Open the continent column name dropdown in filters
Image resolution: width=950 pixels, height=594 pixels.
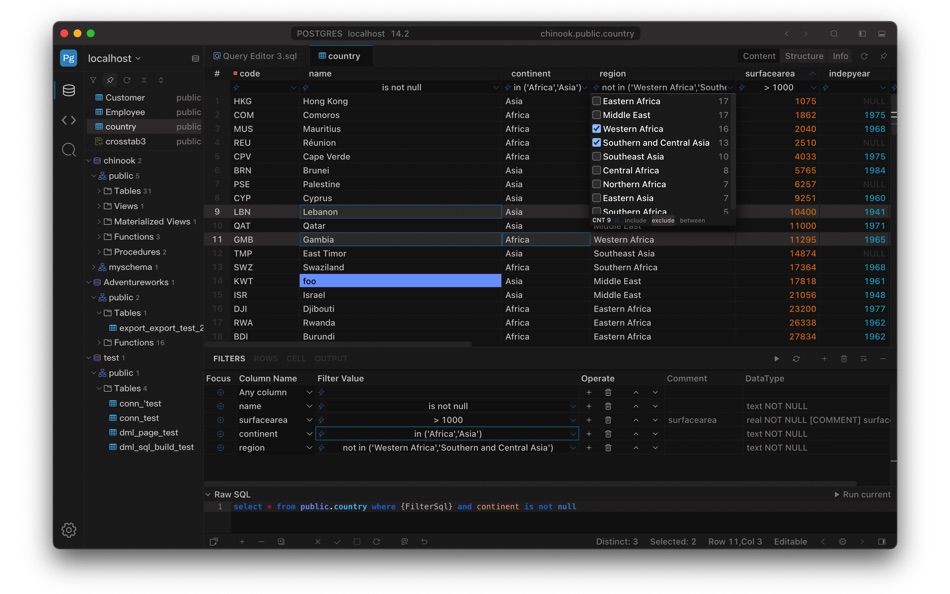(x=309, y=434)
